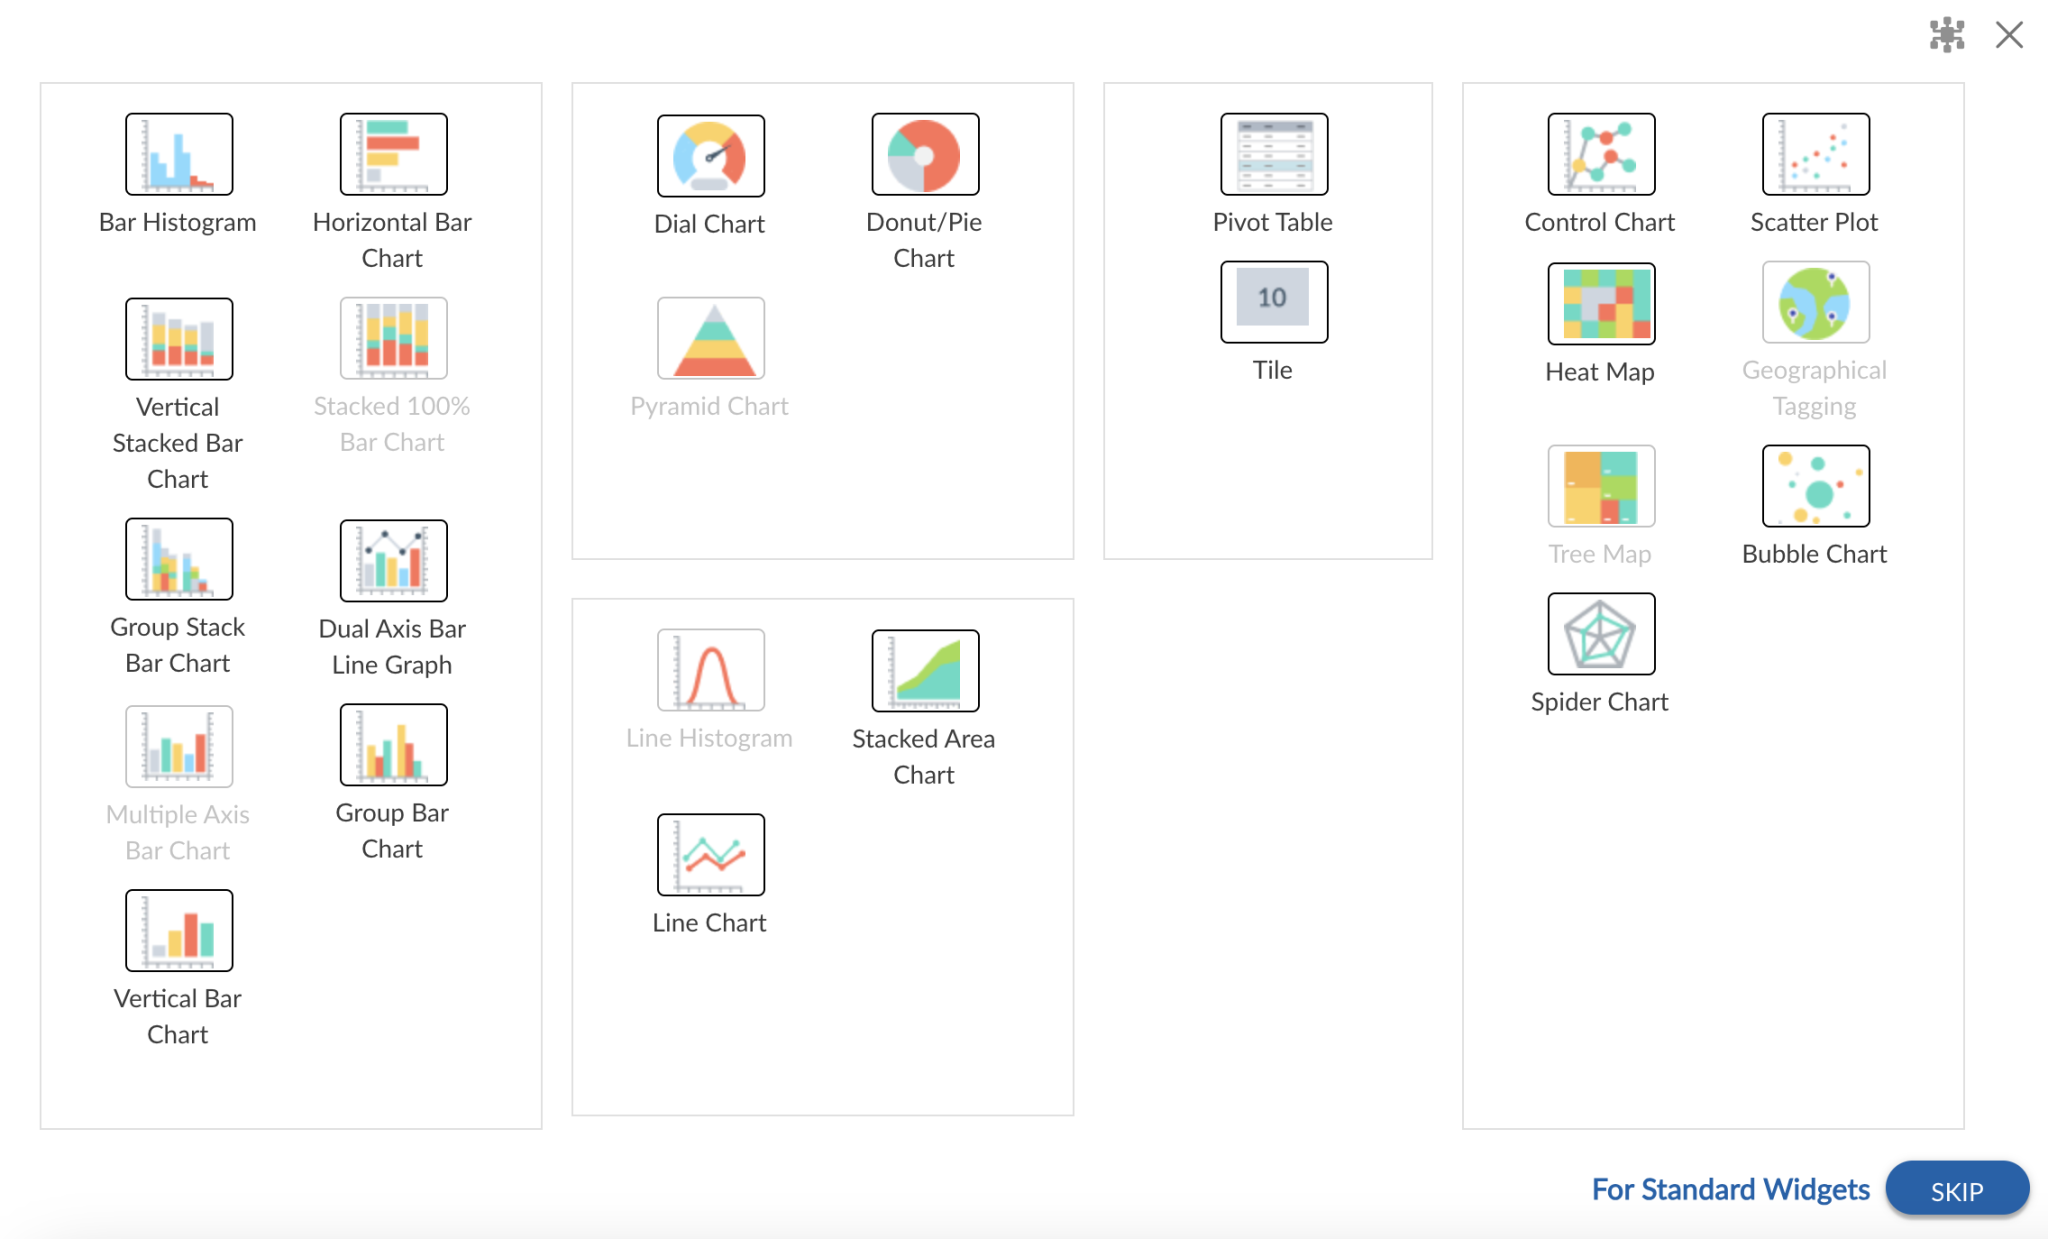Select the Tile widget
The height and width of the screenshot is (1239, 2048).
[1274, 302]
